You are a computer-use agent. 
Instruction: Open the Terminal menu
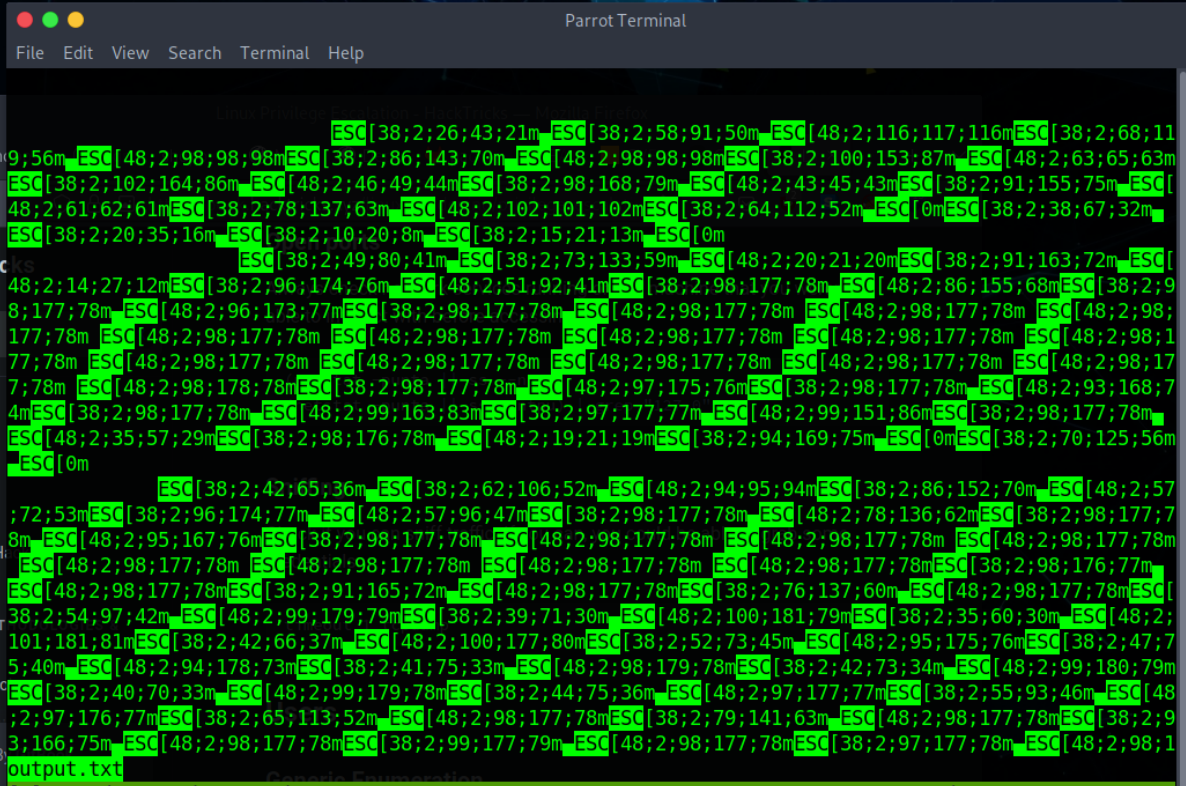274,53
